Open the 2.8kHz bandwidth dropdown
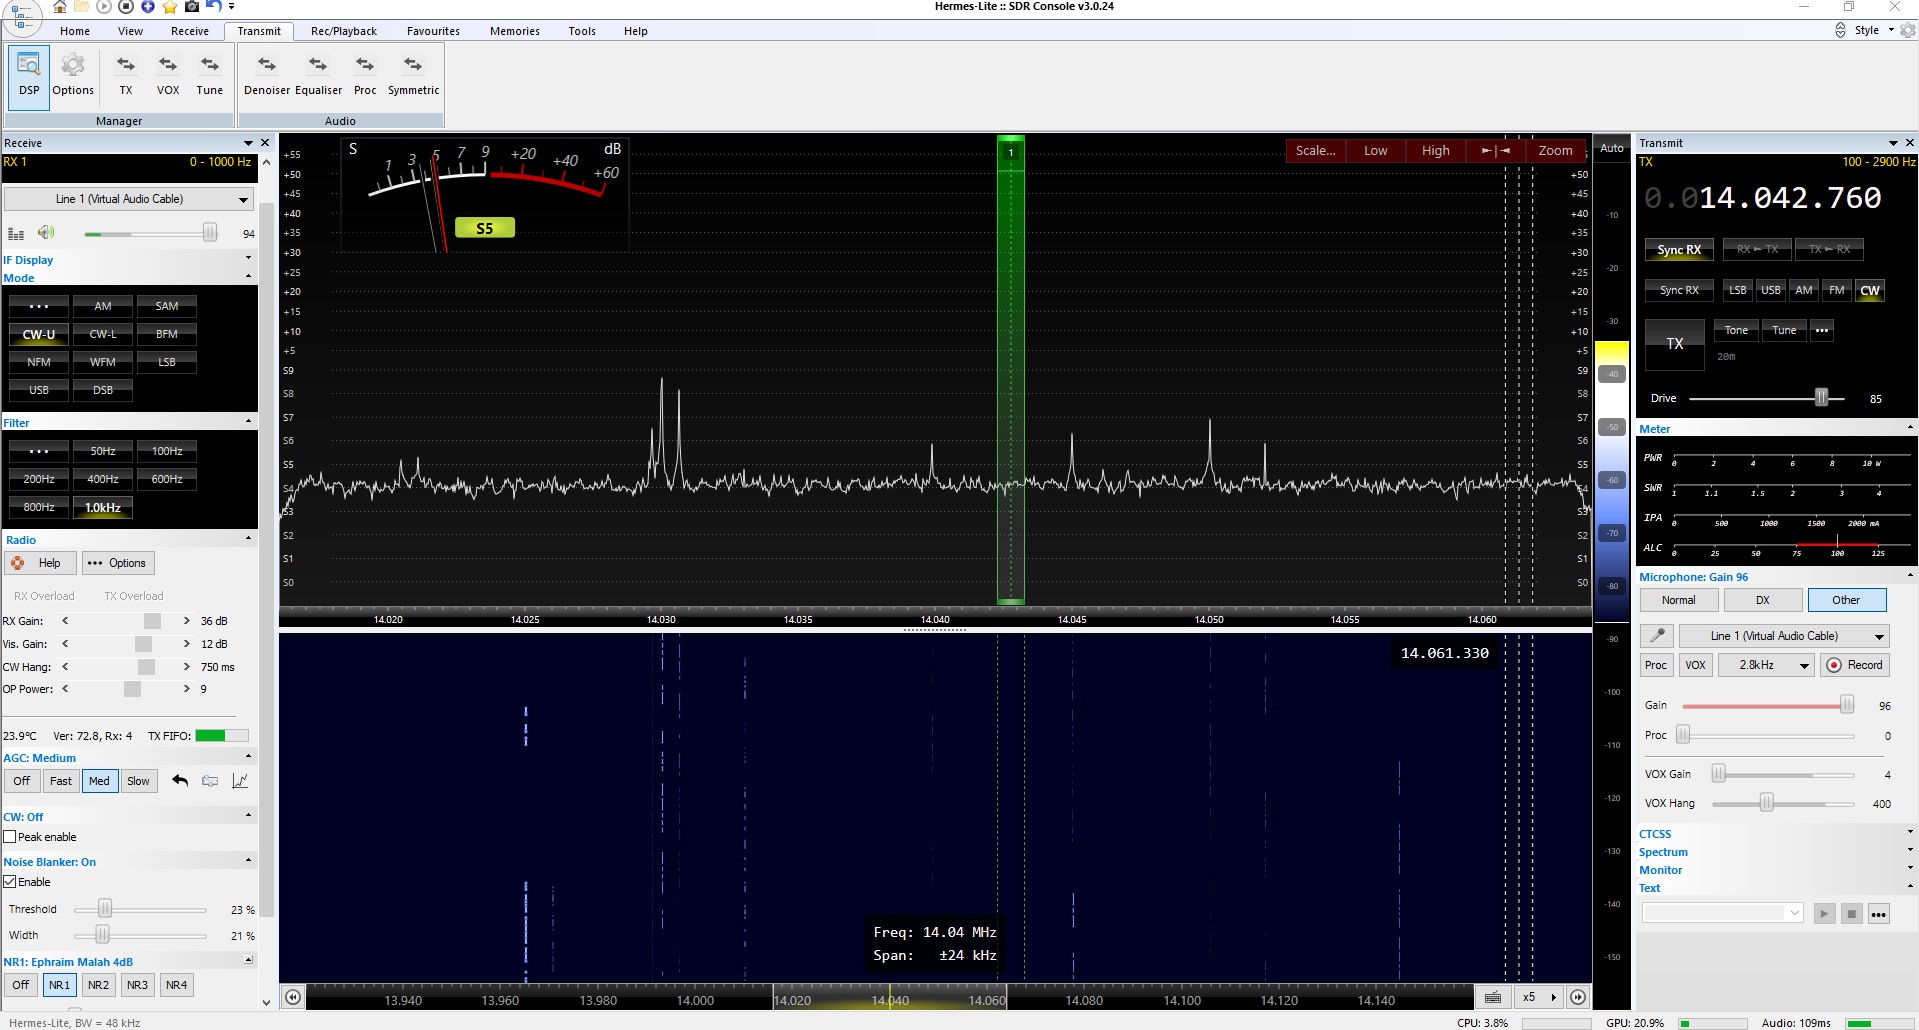This screenshot has height=1030, width=1919. [1765, 665]
